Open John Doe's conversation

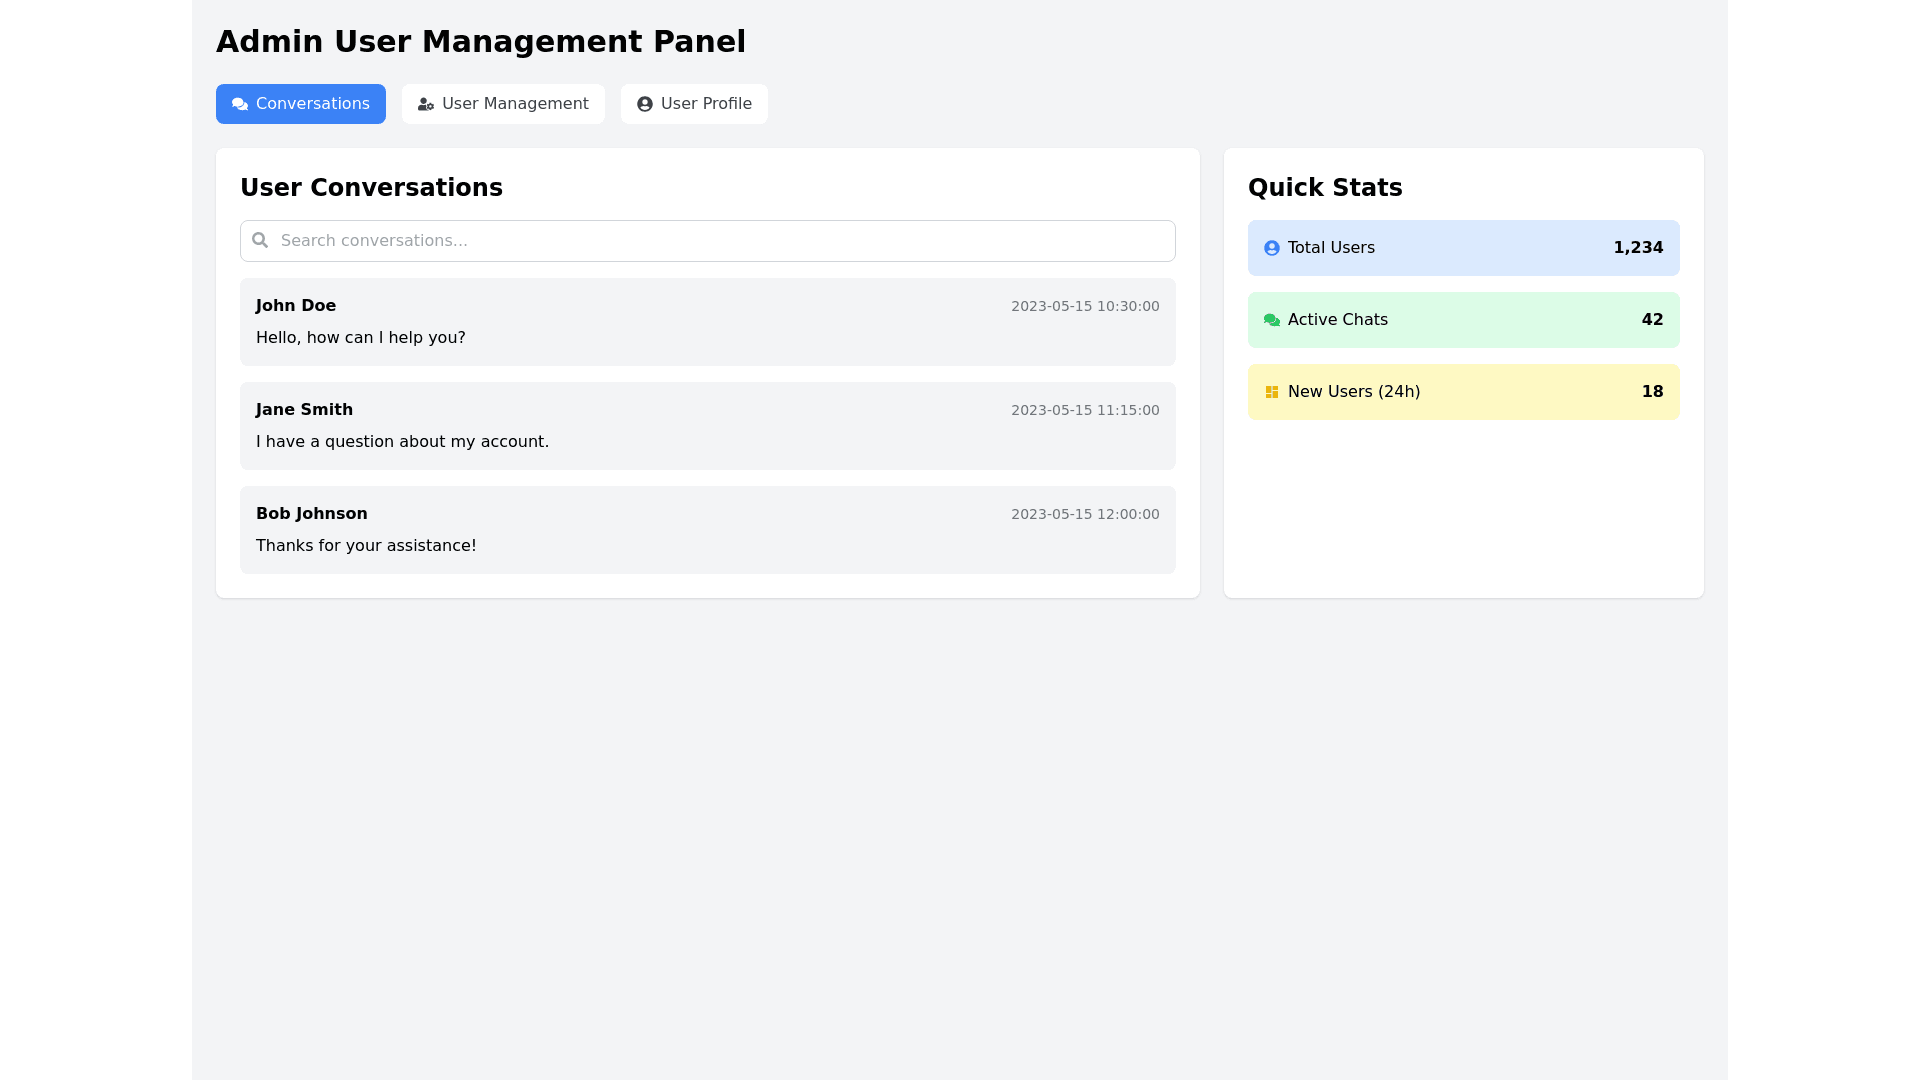tap(707, 322)
